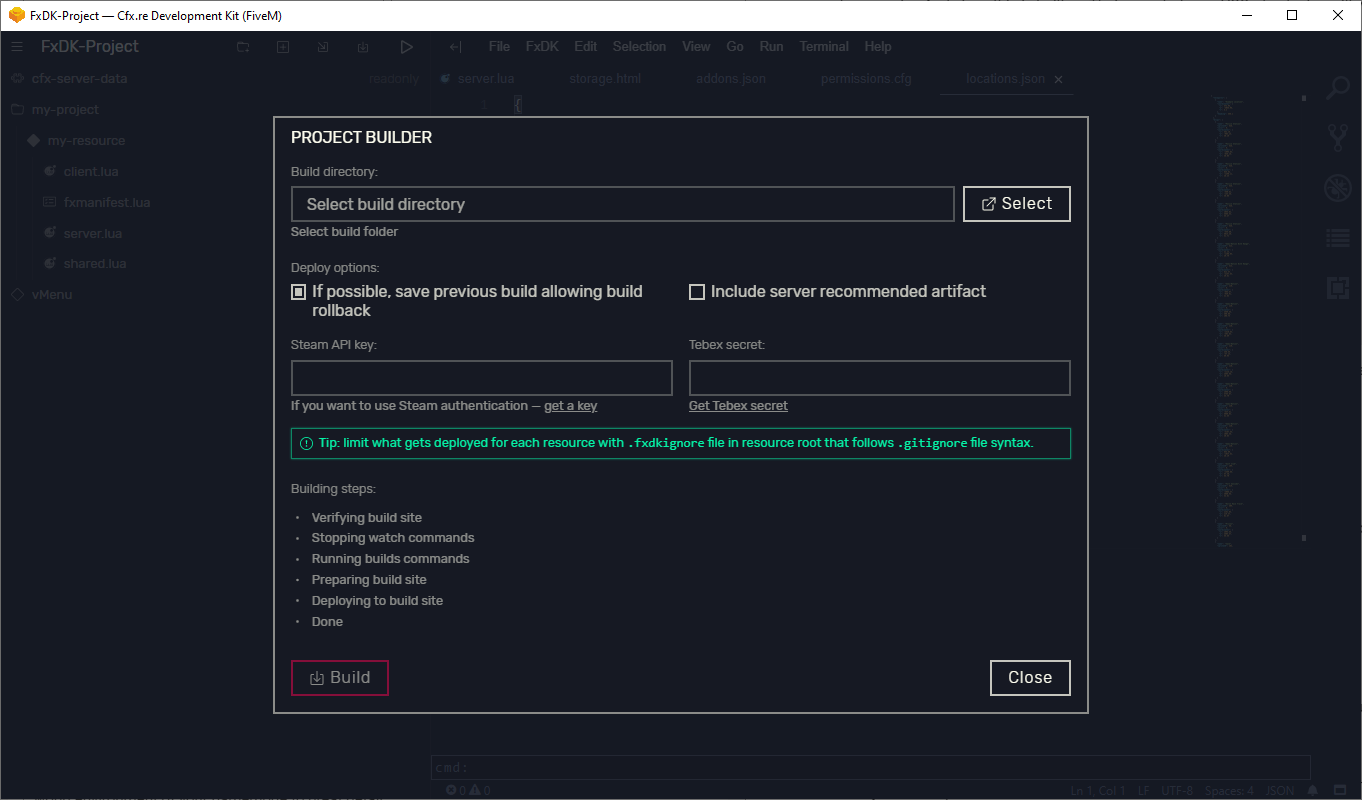Click the Build button
This screenshot has height=800, width=1362.
point(339,678)
